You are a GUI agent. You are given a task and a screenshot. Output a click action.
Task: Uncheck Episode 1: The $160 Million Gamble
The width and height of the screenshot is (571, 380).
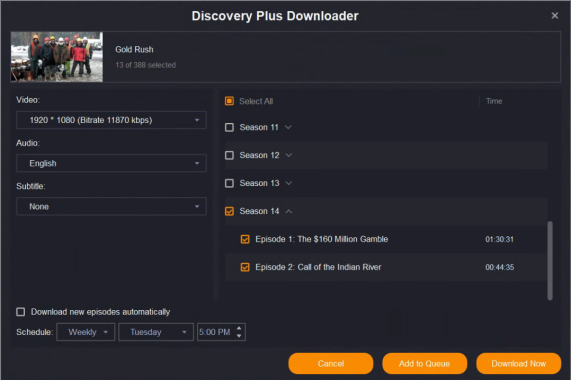coord(245,239)
